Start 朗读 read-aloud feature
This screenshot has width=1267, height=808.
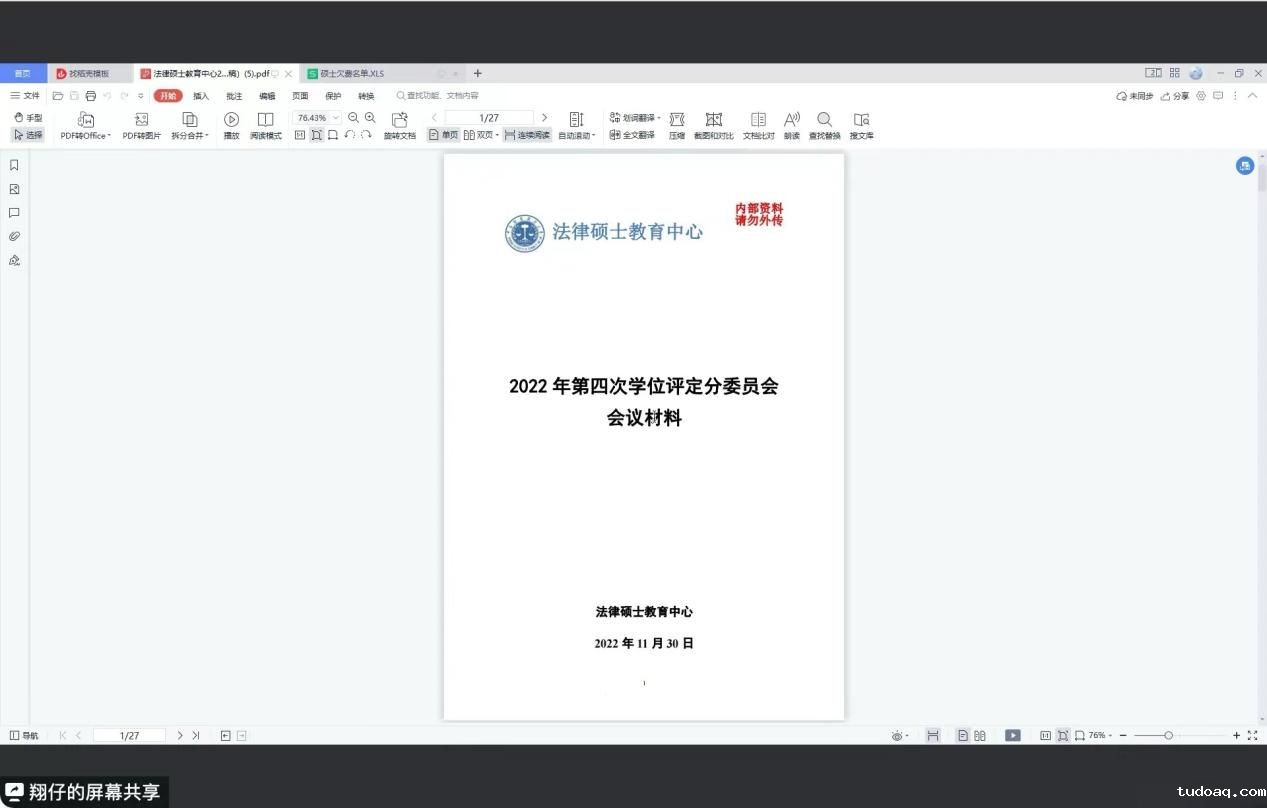[791, 120]
